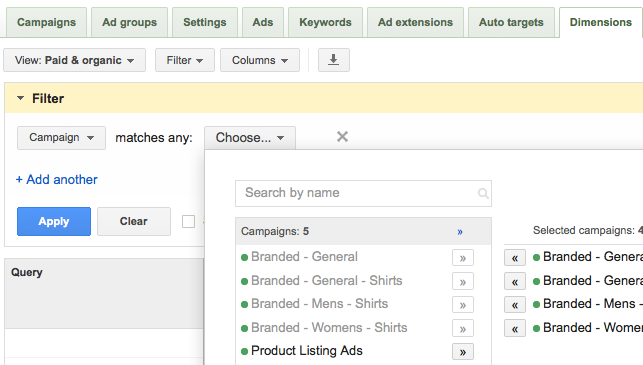Viewport: 643px width, 365px height.
Task: Click the magnifier icon in the search field
Action: 483,193
